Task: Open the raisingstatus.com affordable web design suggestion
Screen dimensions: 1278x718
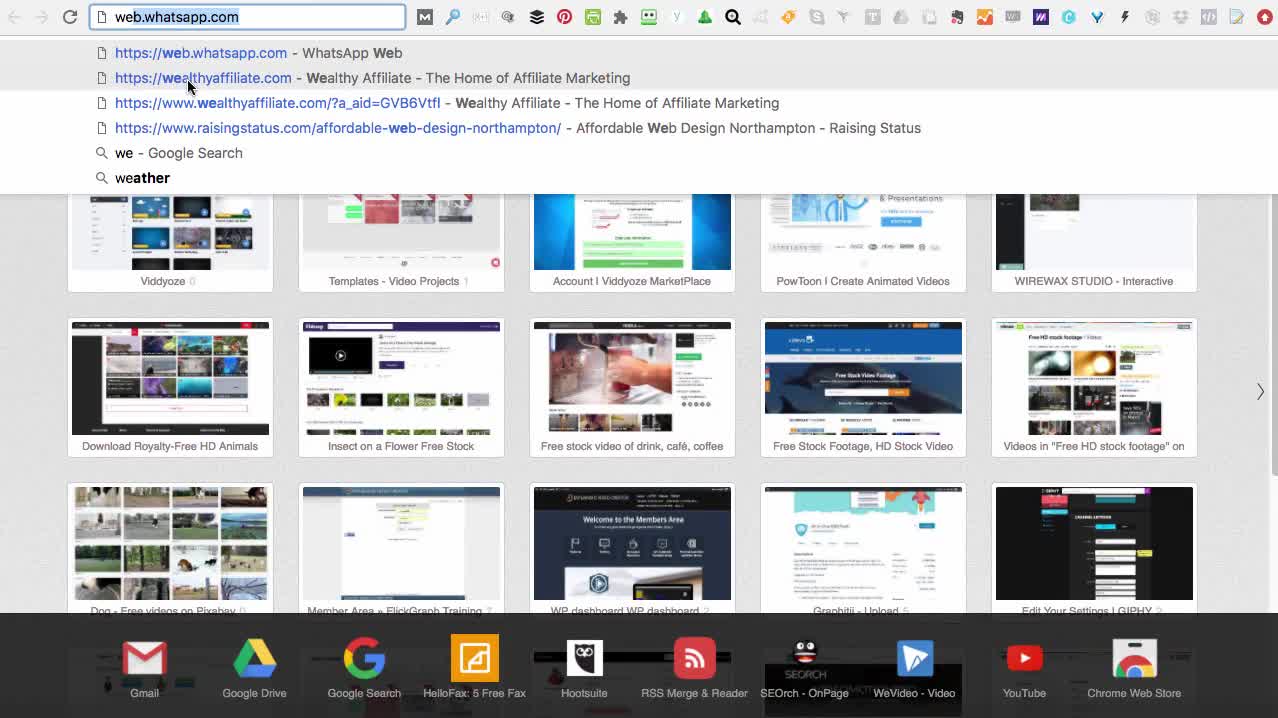Action: click(639, 128)
